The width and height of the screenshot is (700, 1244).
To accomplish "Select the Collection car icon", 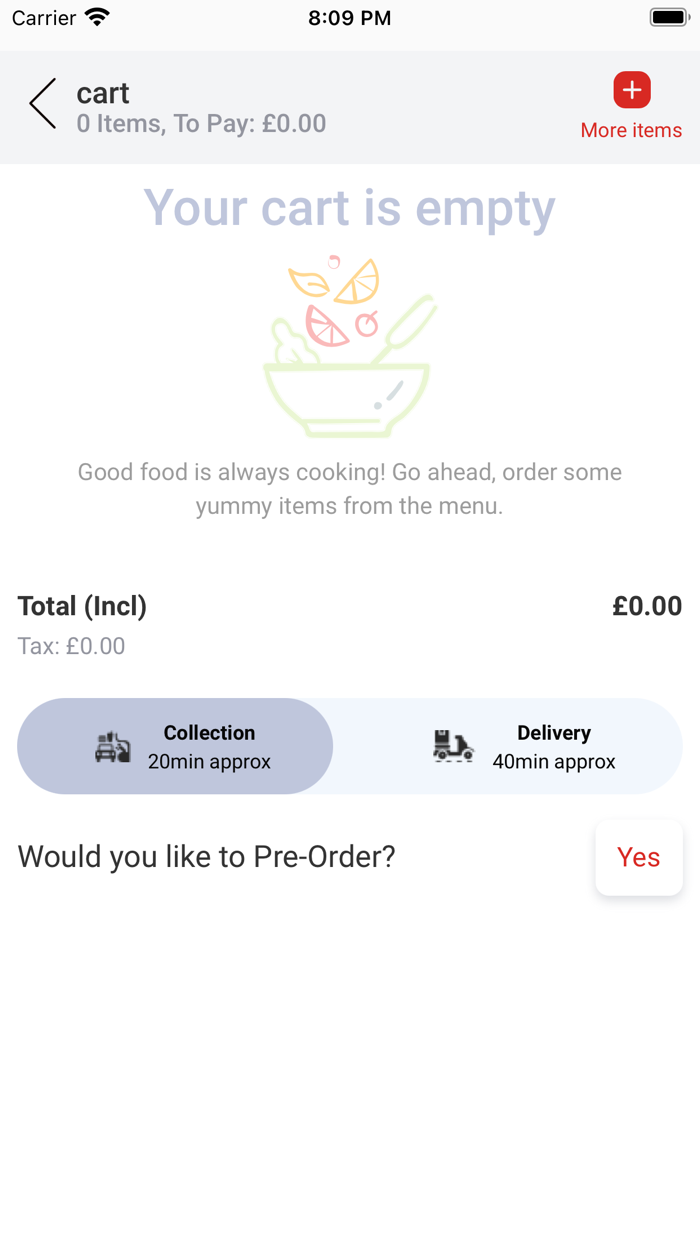I will [113, 746].
